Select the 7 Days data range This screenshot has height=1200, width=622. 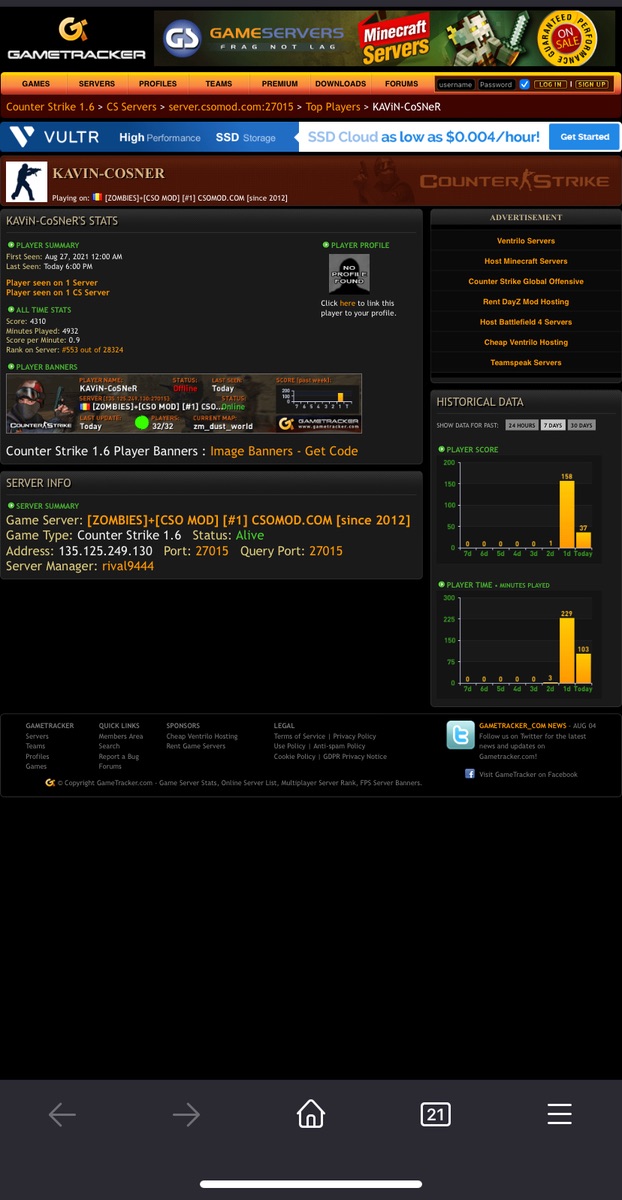point(552,425)
